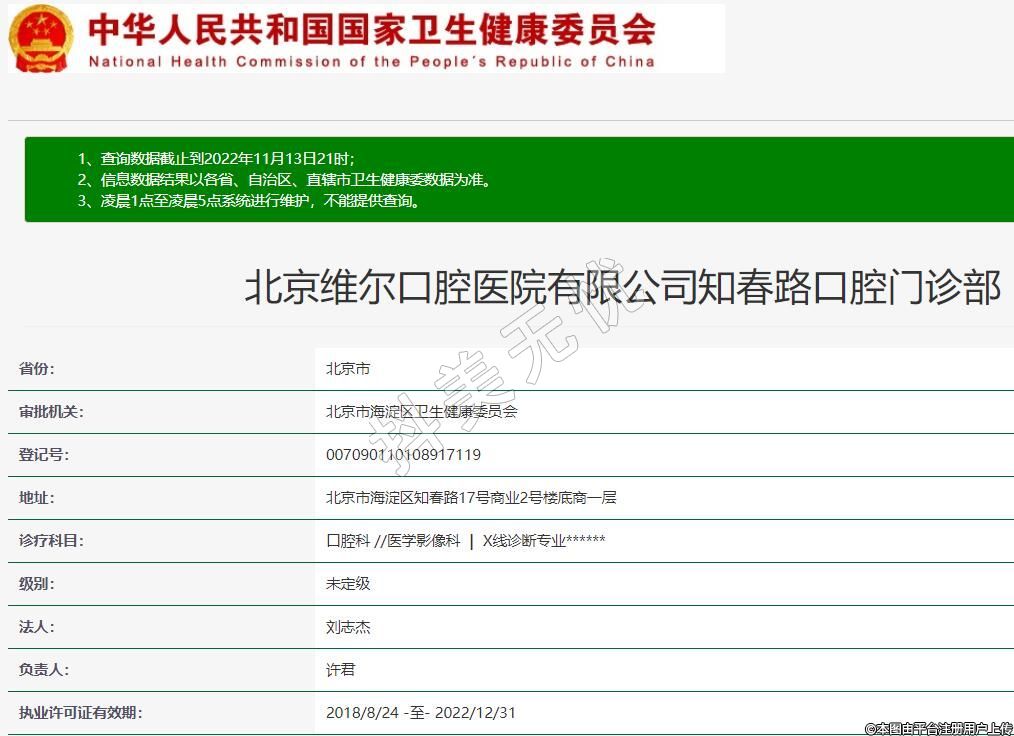This screenshot has width=1014, height=736.
Task: Click the uploader watermark text at bottom right
Action: pyautogui.click(x=938, y=729)
